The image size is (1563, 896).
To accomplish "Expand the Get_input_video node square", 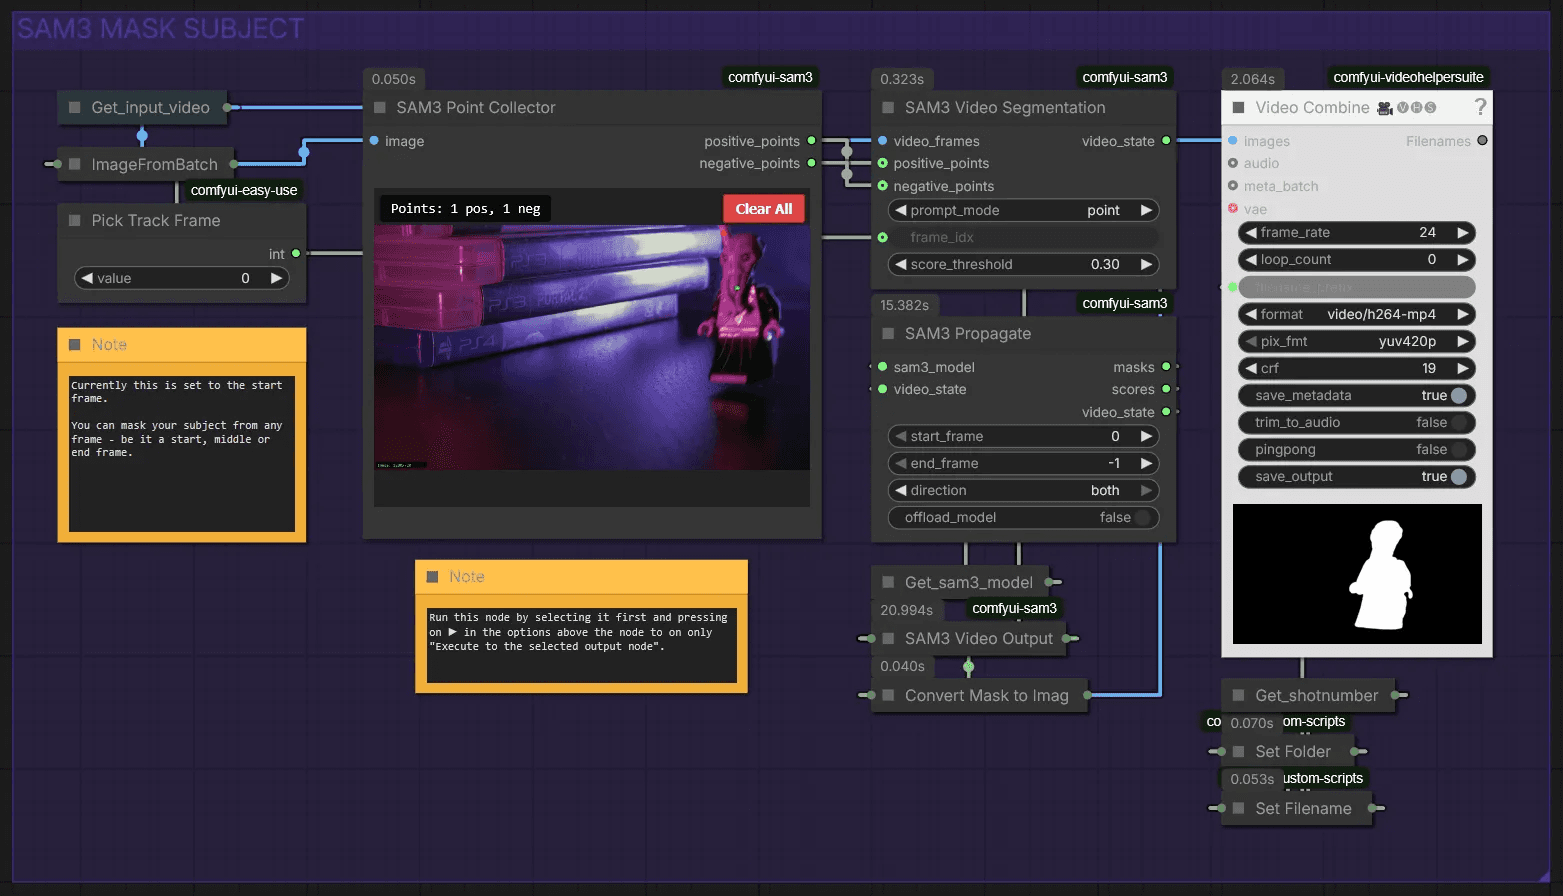I will point(74,107).
